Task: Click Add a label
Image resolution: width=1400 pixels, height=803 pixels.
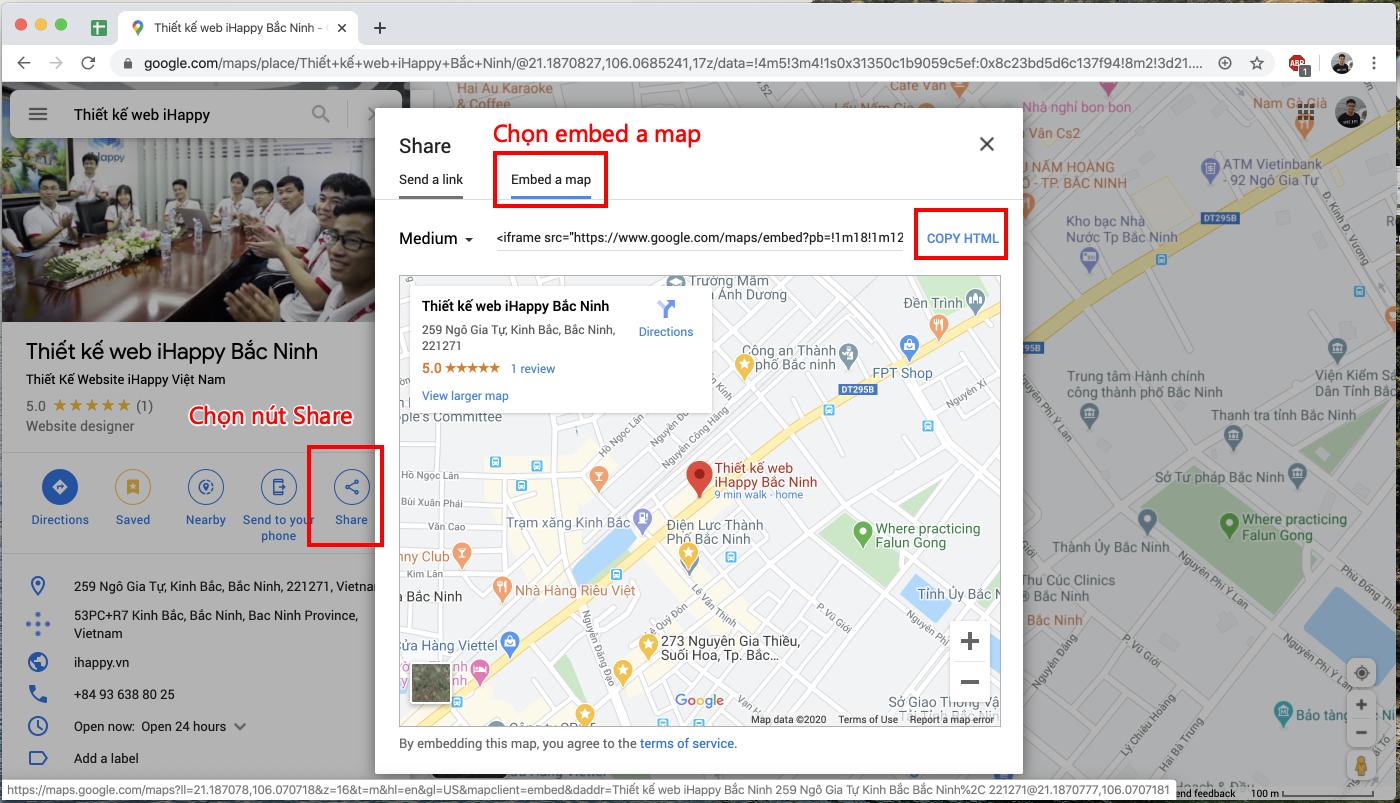Action: pyautogui.click(x=106, y=758)
